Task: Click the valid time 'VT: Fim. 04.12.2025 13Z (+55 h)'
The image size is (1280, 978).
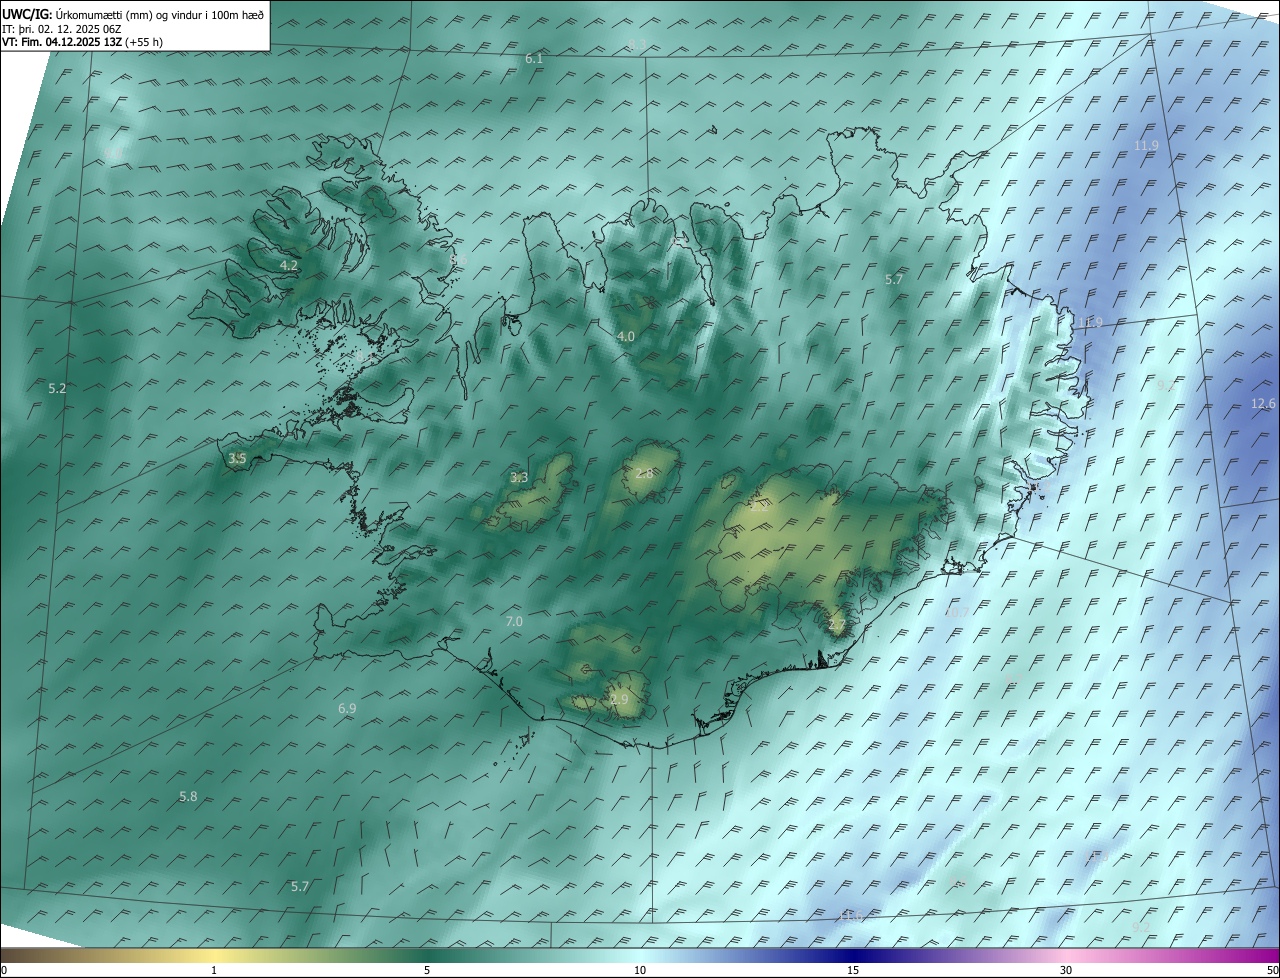Action: (83, 42)
